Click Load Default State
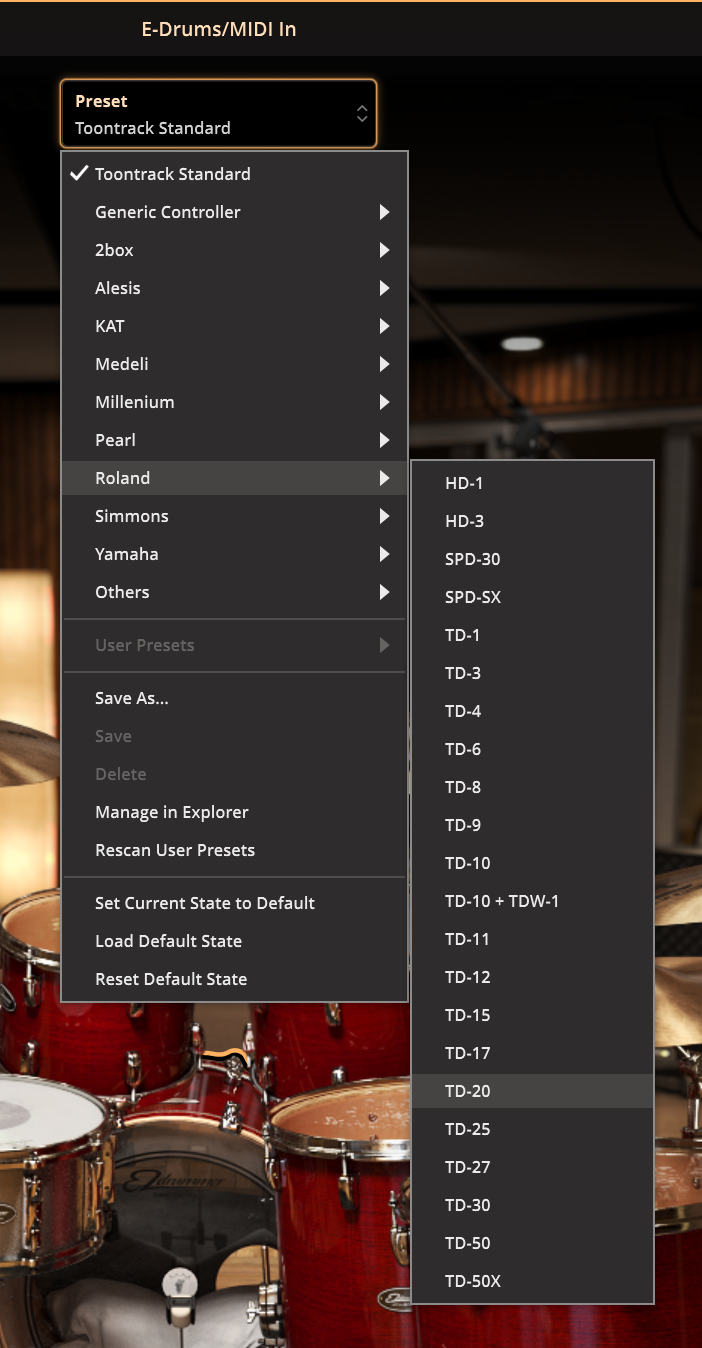 coord(168,941)
